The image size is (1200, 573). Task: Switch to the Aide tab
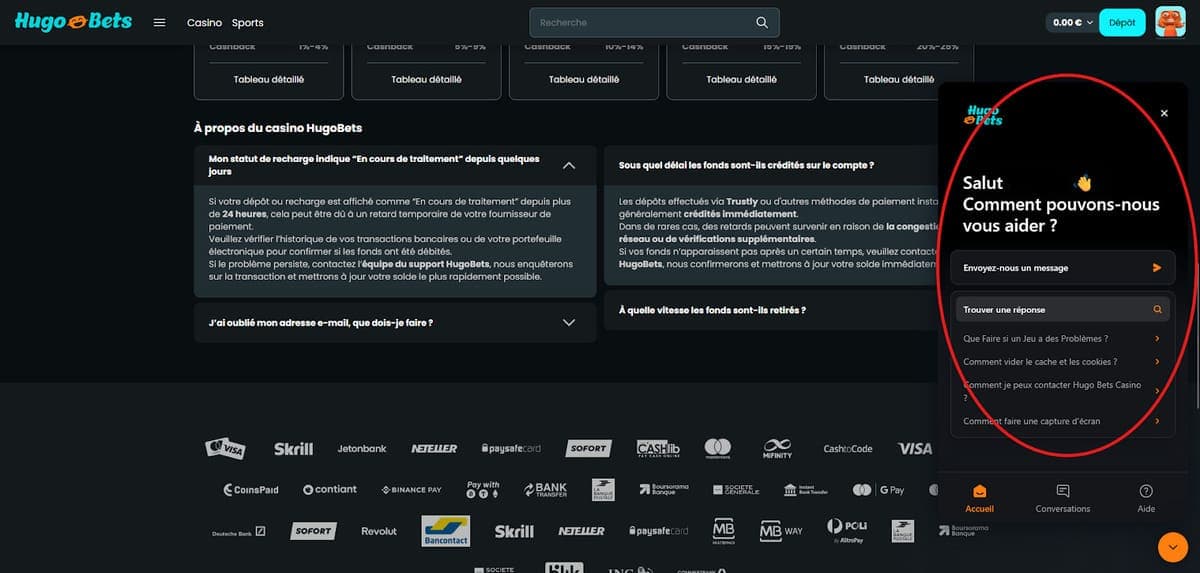tap(1146, 498)
